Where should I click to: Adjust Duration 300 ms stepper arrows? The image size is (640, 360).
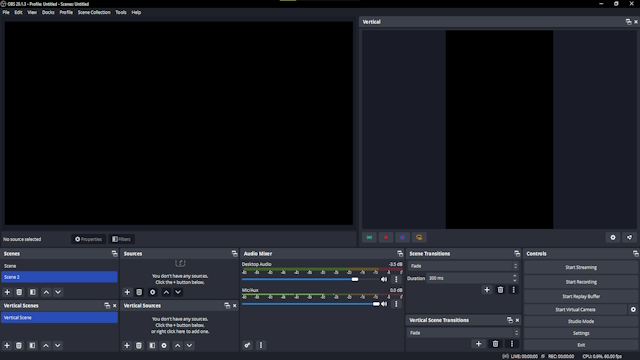tap(515, 278)
